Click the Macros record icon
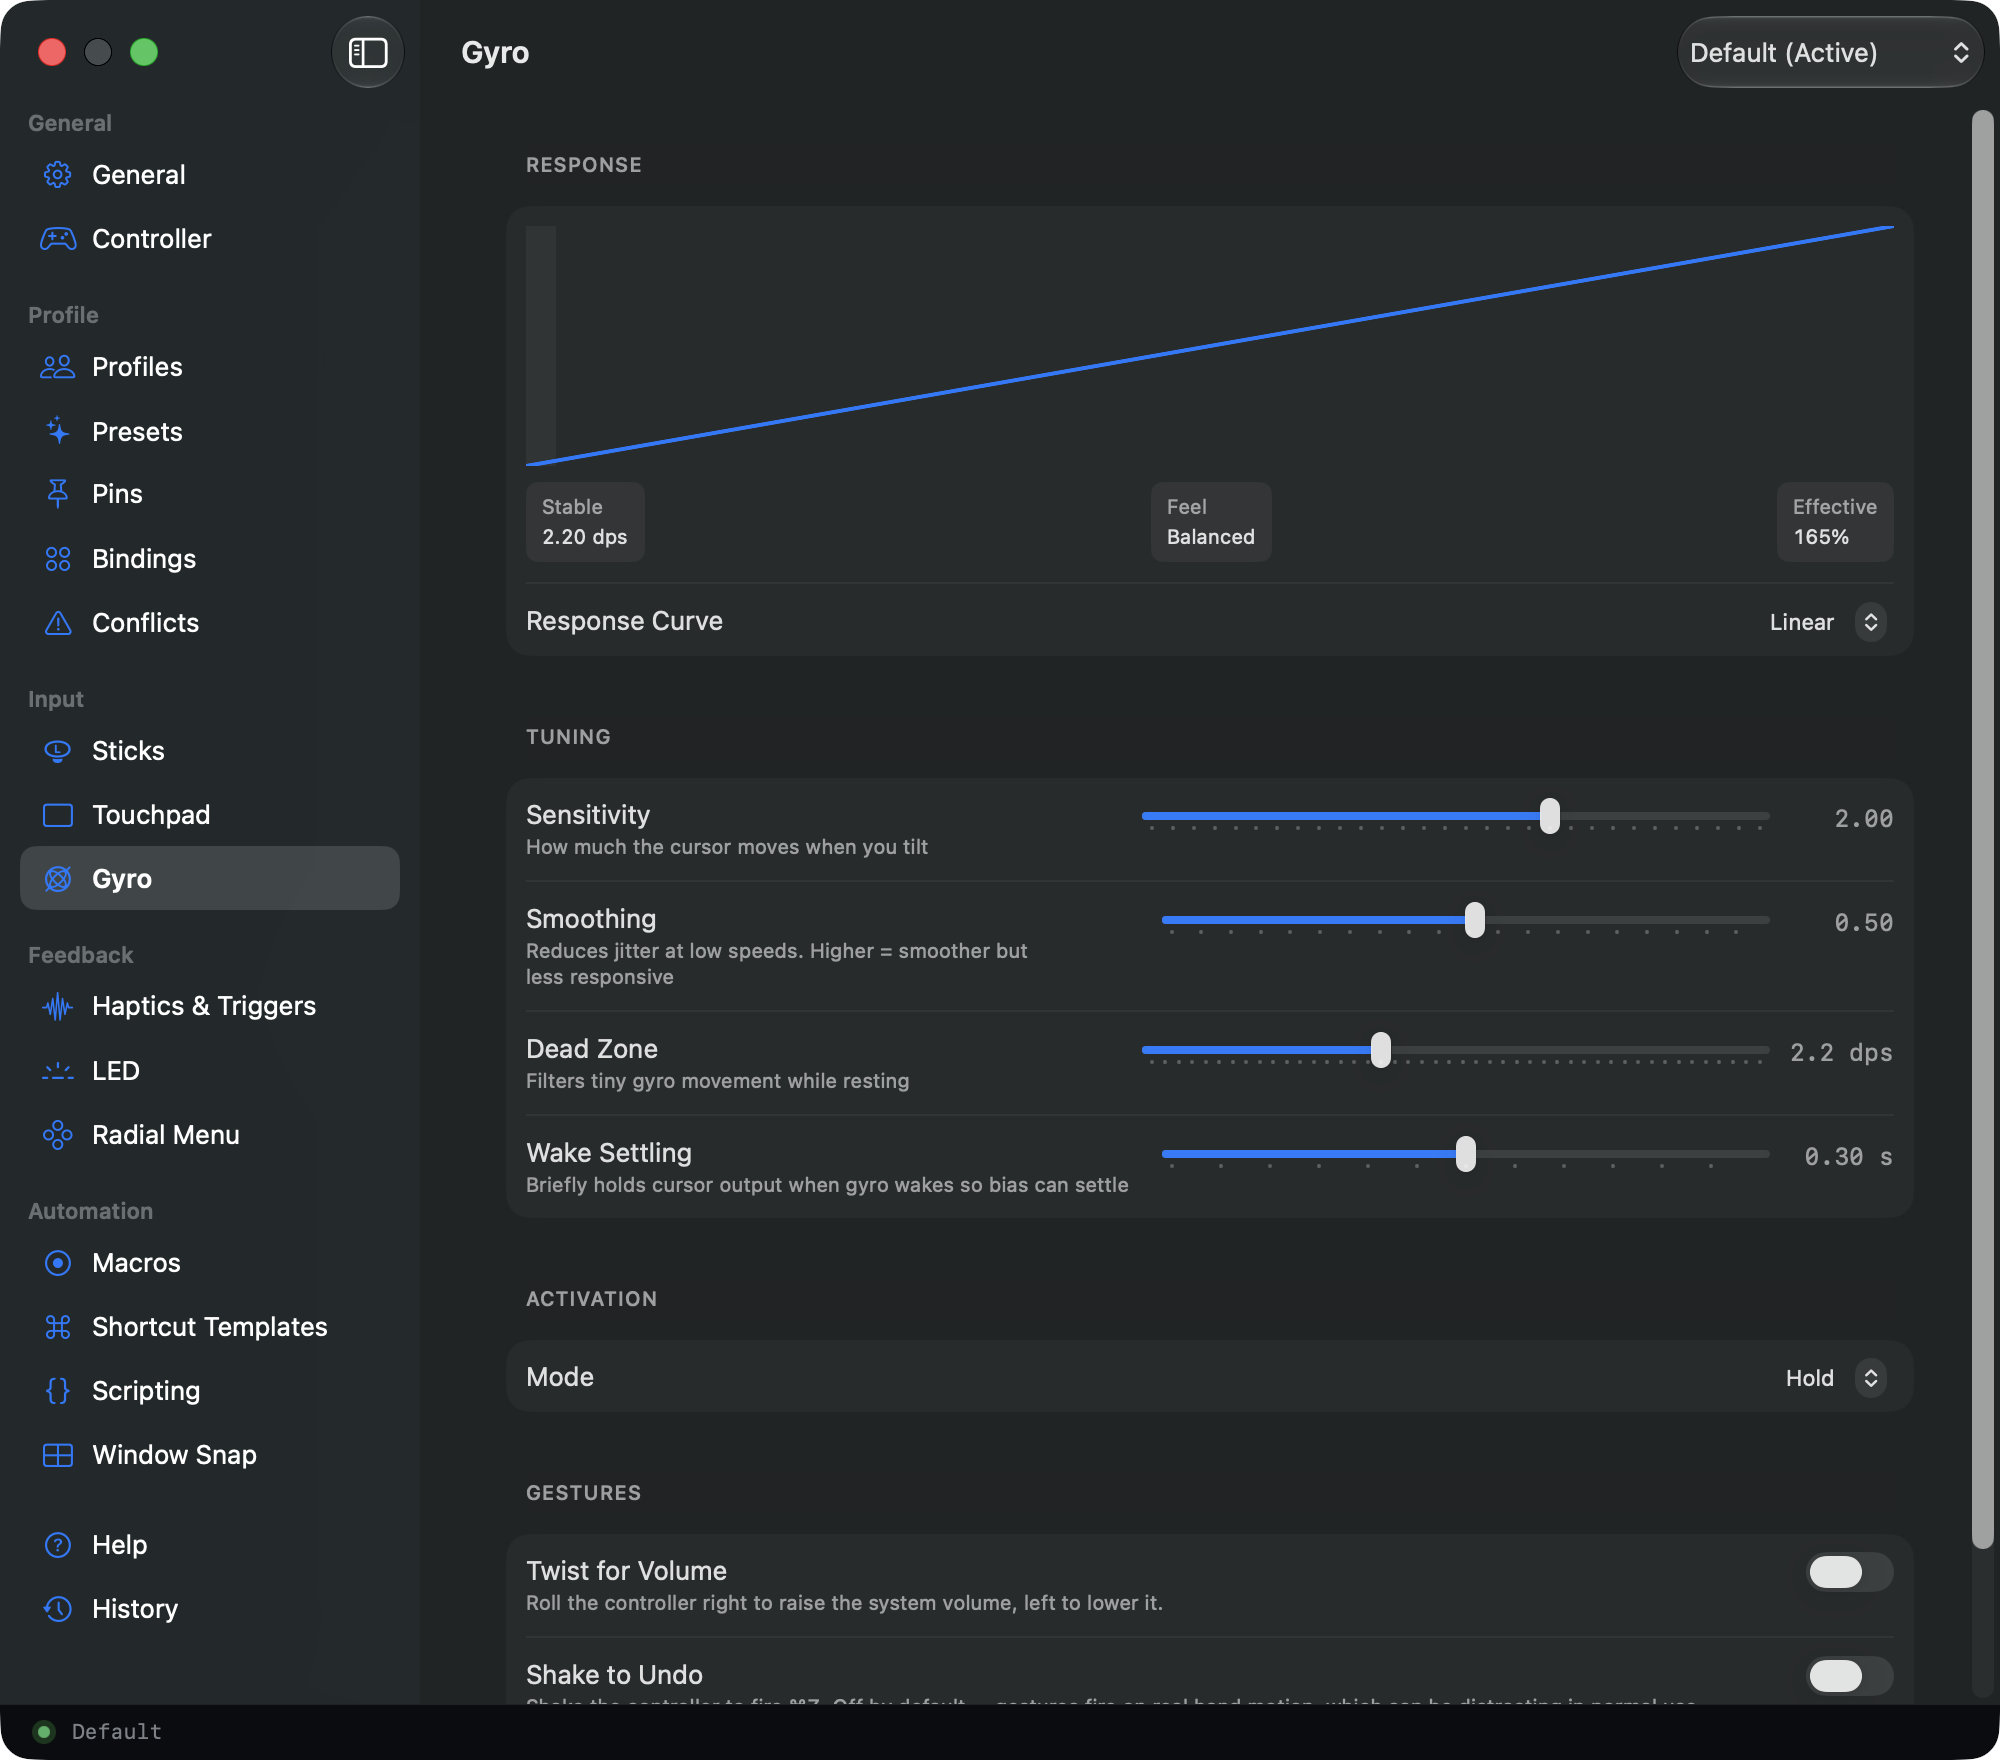Viewport: 2000px width, 1760px height. point(58,1263)
